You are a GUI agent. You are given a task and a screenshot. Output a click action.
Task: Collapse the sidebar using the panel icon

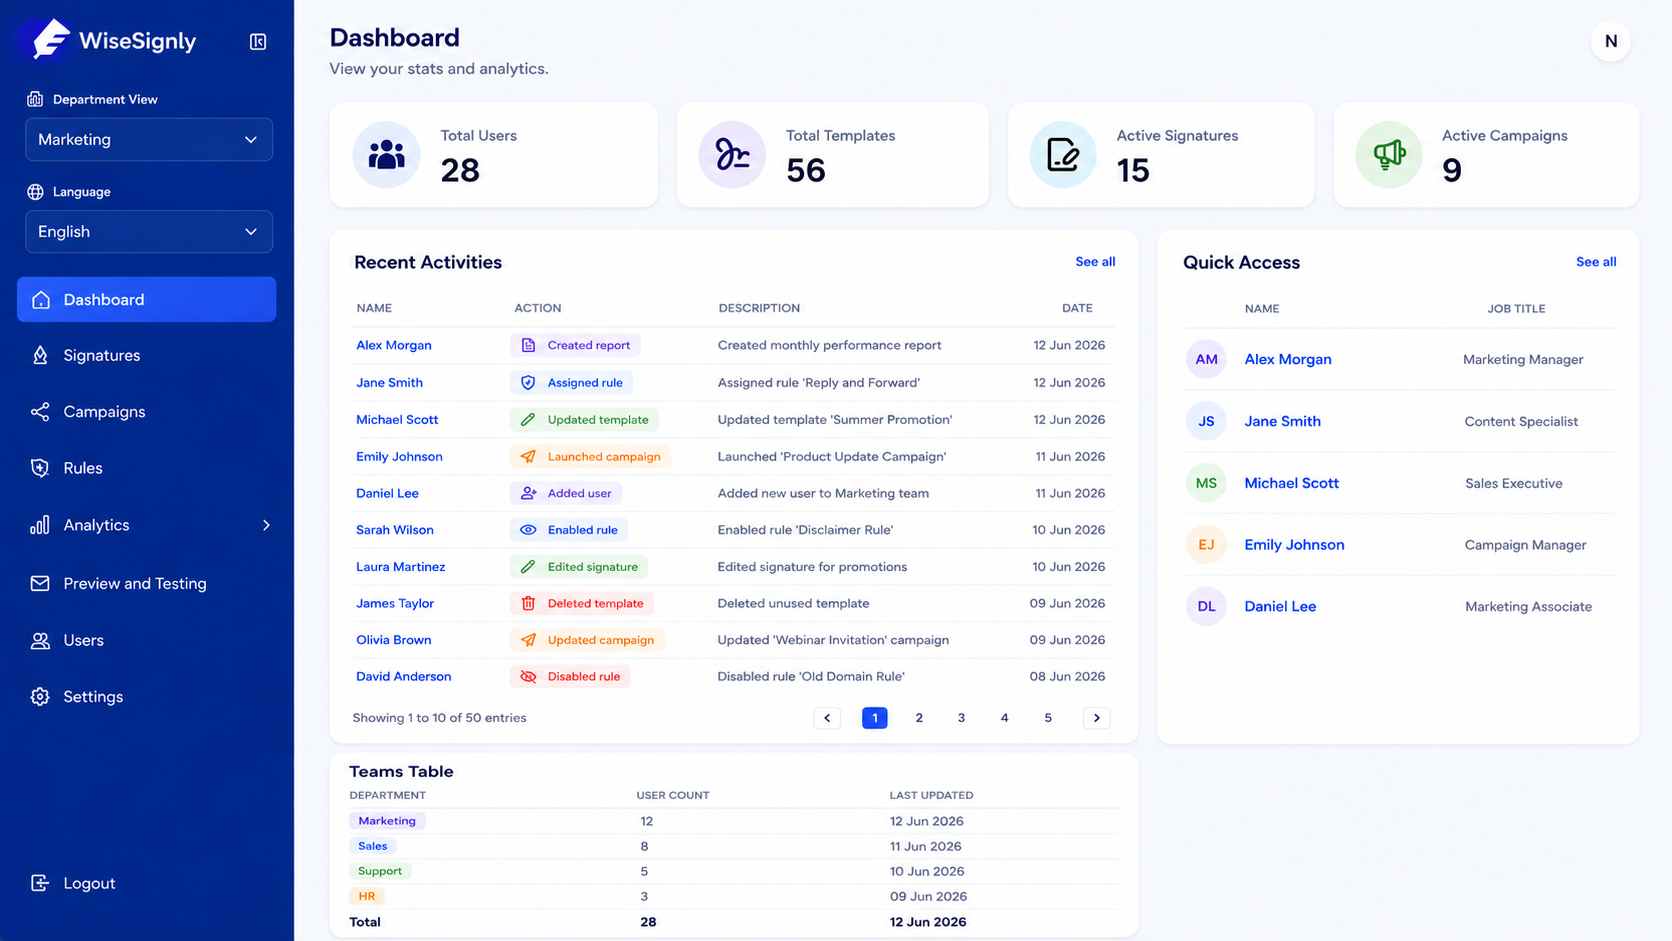tap(258, 41)
